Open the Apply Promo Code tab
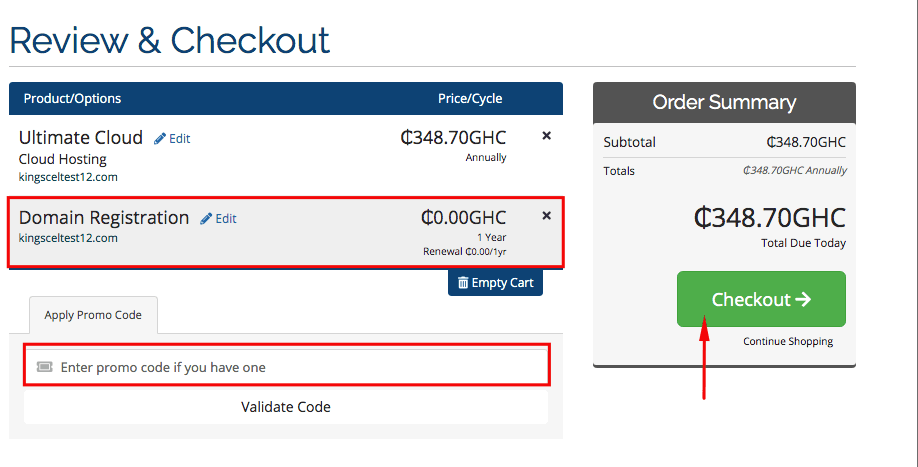Screen dimensions: 918x467 [93, 315]
